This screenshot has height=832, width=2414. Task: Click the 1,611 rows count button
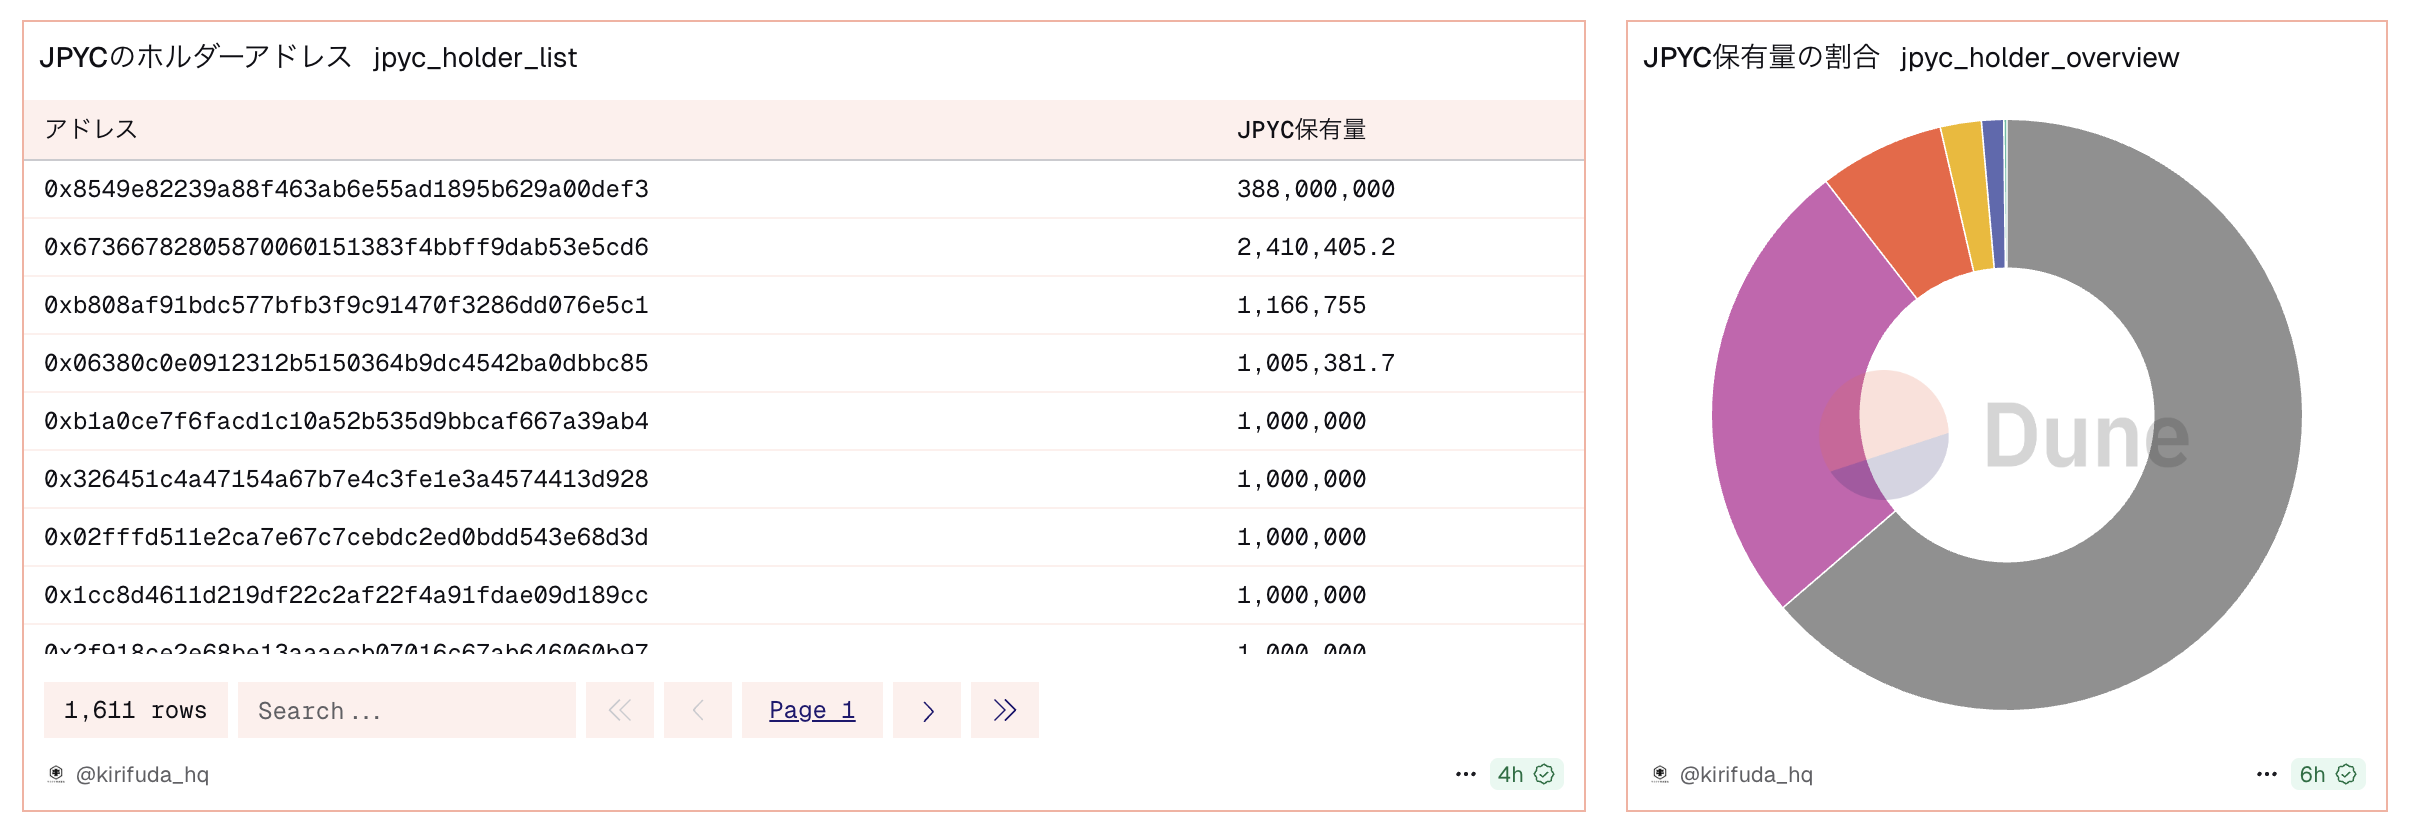pos(135,710)
